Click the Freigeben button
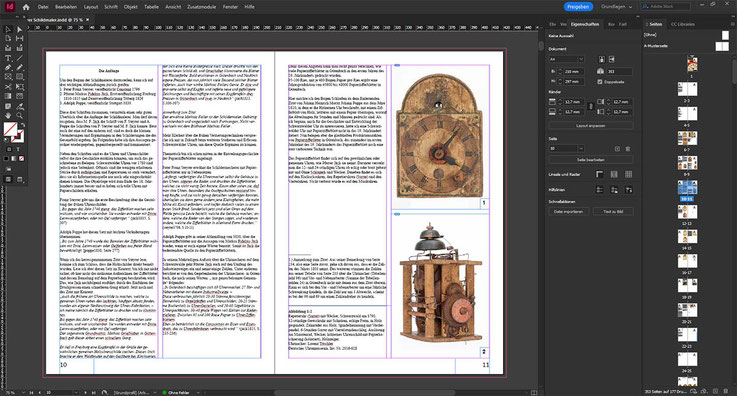Image resolution: width=737 pixels, height=396 pixels. point(578,7)
